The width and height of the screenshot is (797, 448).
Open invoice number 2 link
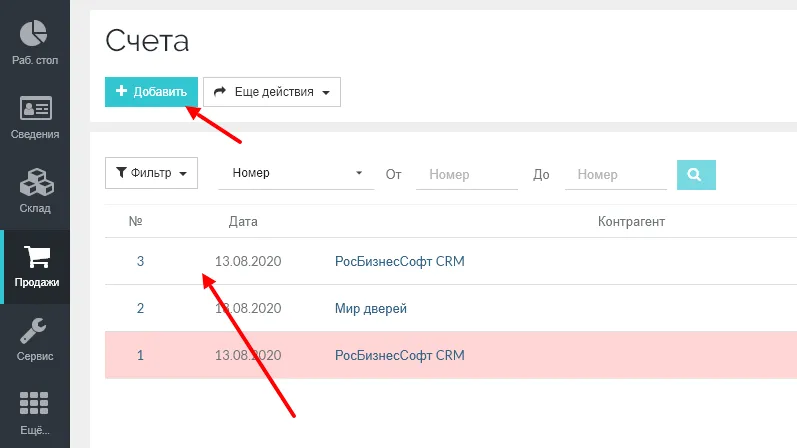(140, 309)
